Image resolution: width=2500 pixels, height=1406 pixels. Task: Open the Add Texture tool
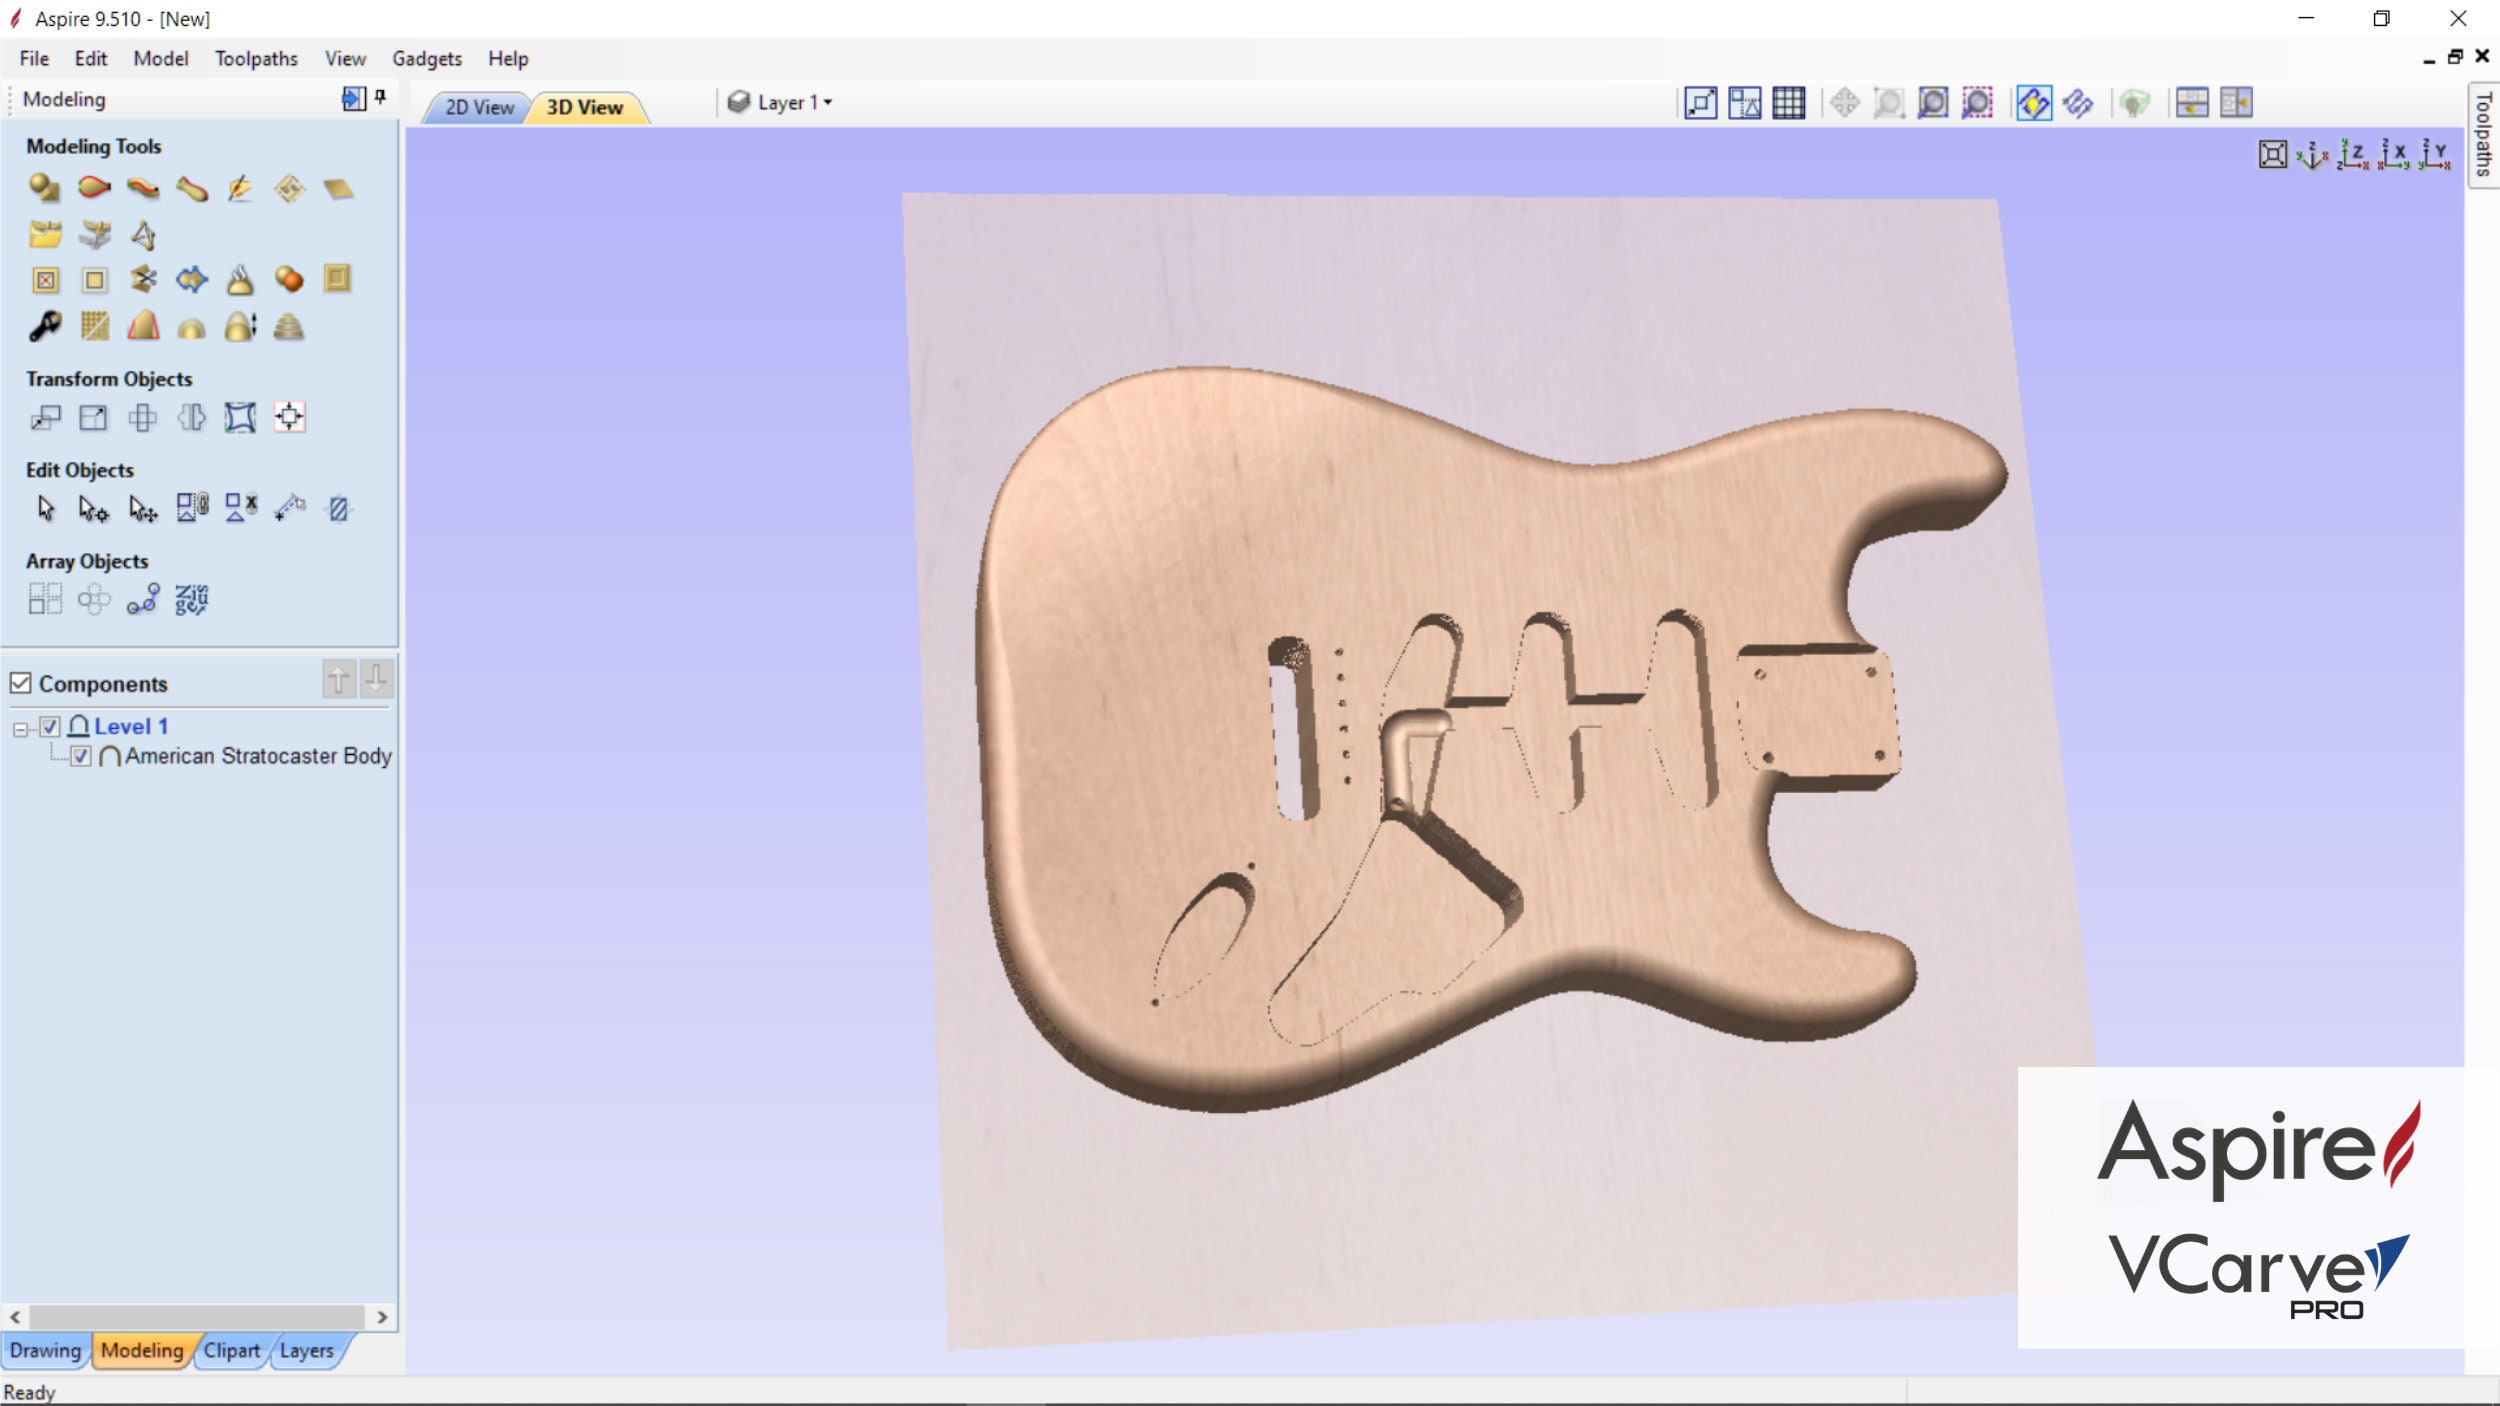pyautogui.click(x=95, y=326)
